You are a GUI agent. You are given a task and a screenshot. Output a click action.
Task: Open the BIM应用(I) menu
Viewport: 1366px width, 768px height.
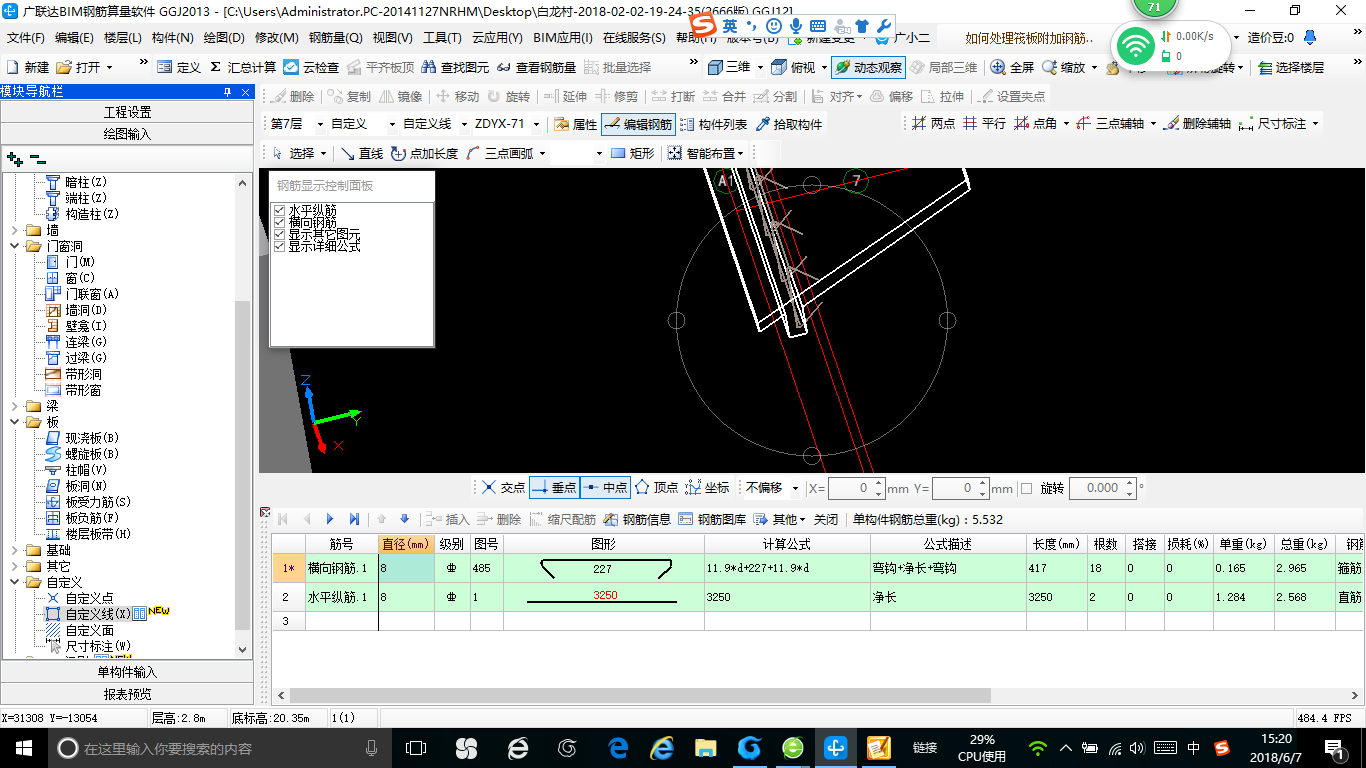563,38
